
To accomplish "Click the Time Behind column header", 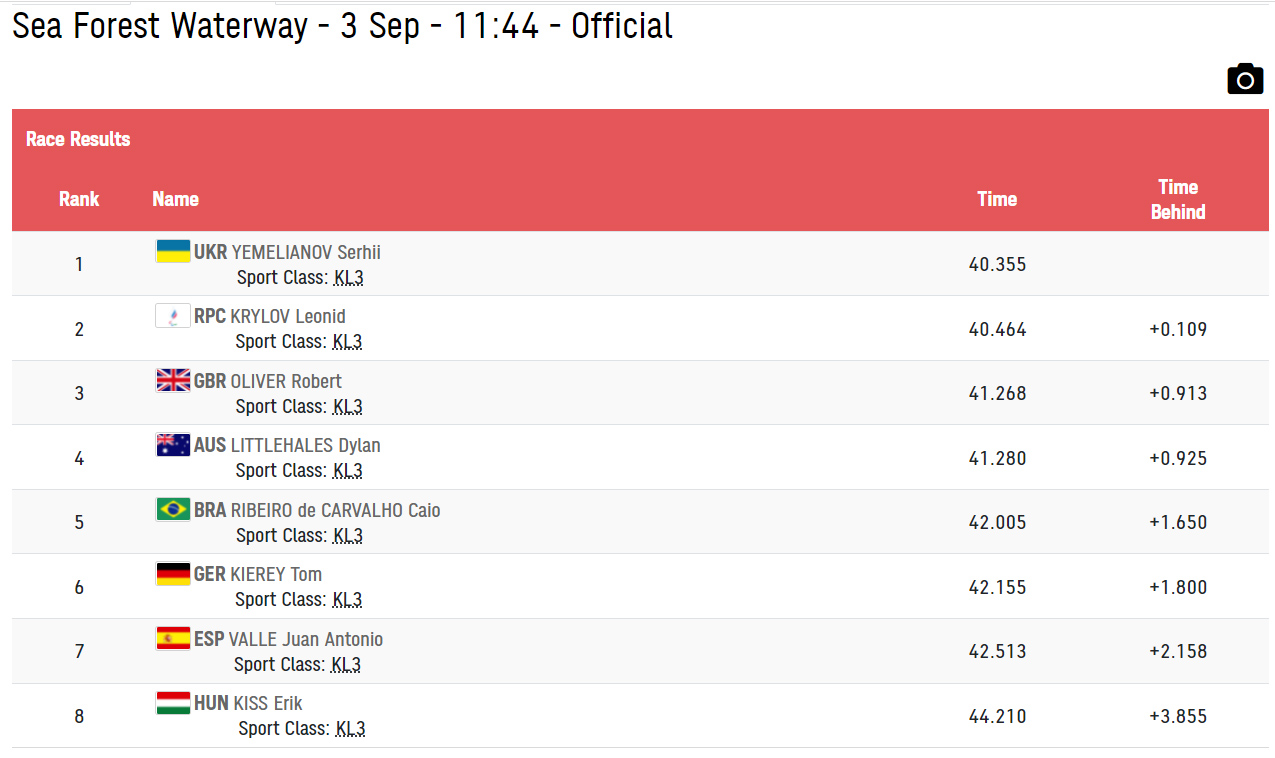I will [1178, 199].
